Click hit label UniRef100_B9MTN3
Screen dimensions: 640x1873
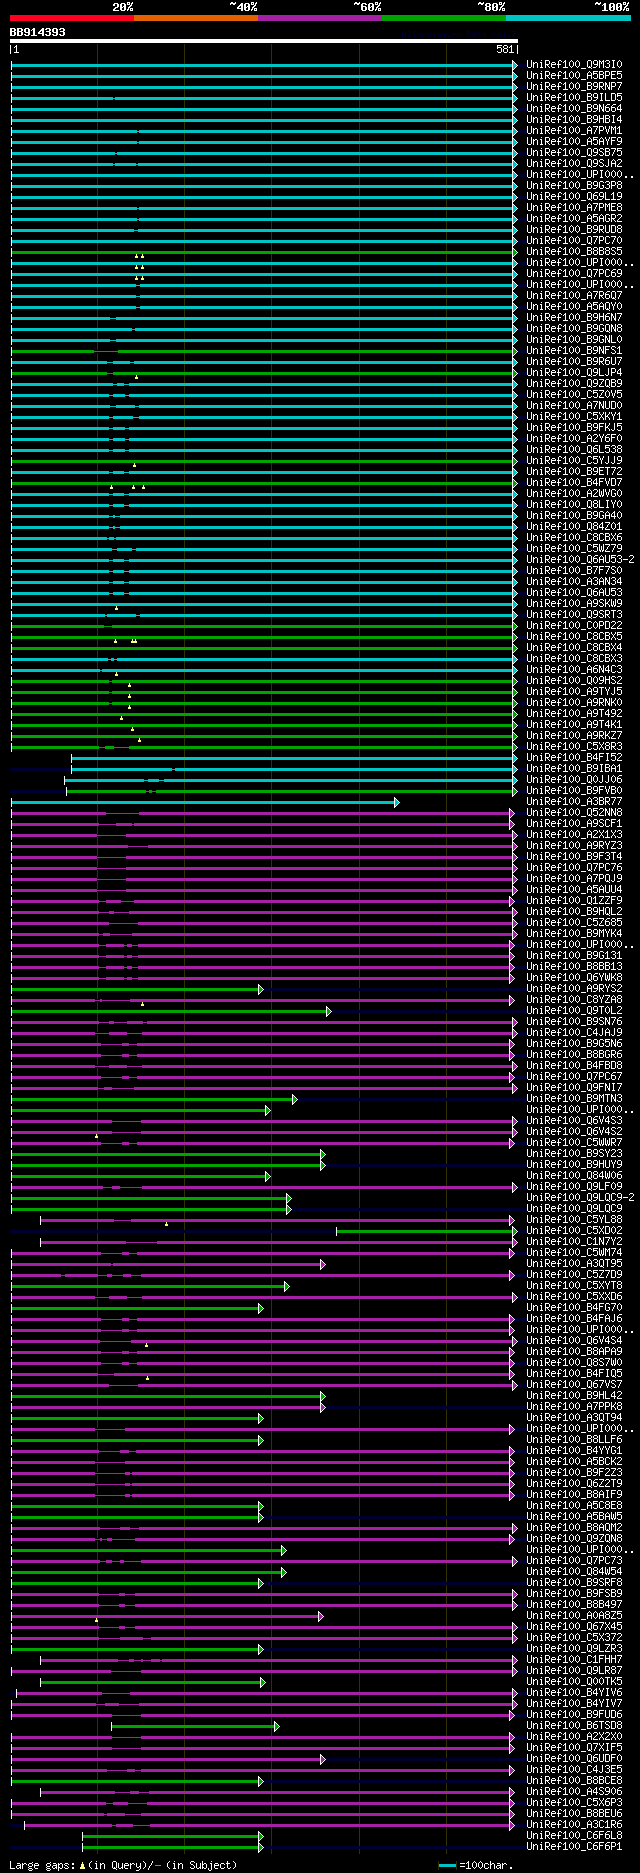click(x=574, y=1099)
